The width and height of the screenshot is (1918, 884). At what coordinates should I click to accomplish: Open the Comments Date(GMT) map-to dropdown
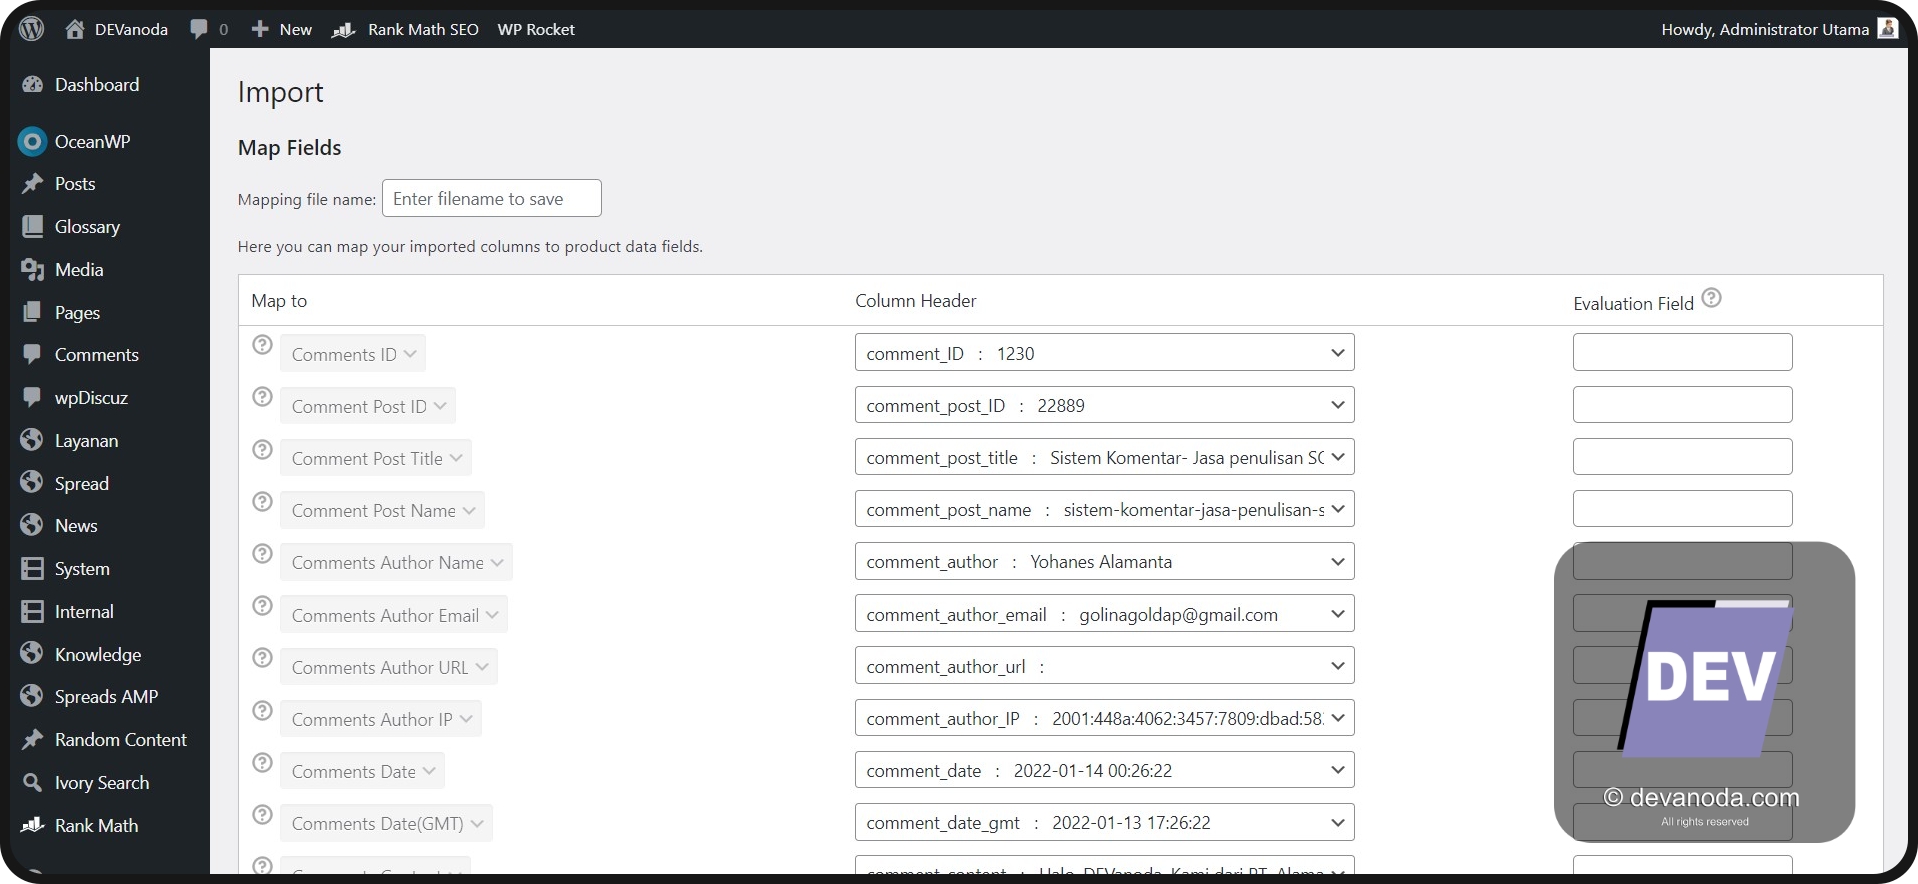click(x=387, y=823)
